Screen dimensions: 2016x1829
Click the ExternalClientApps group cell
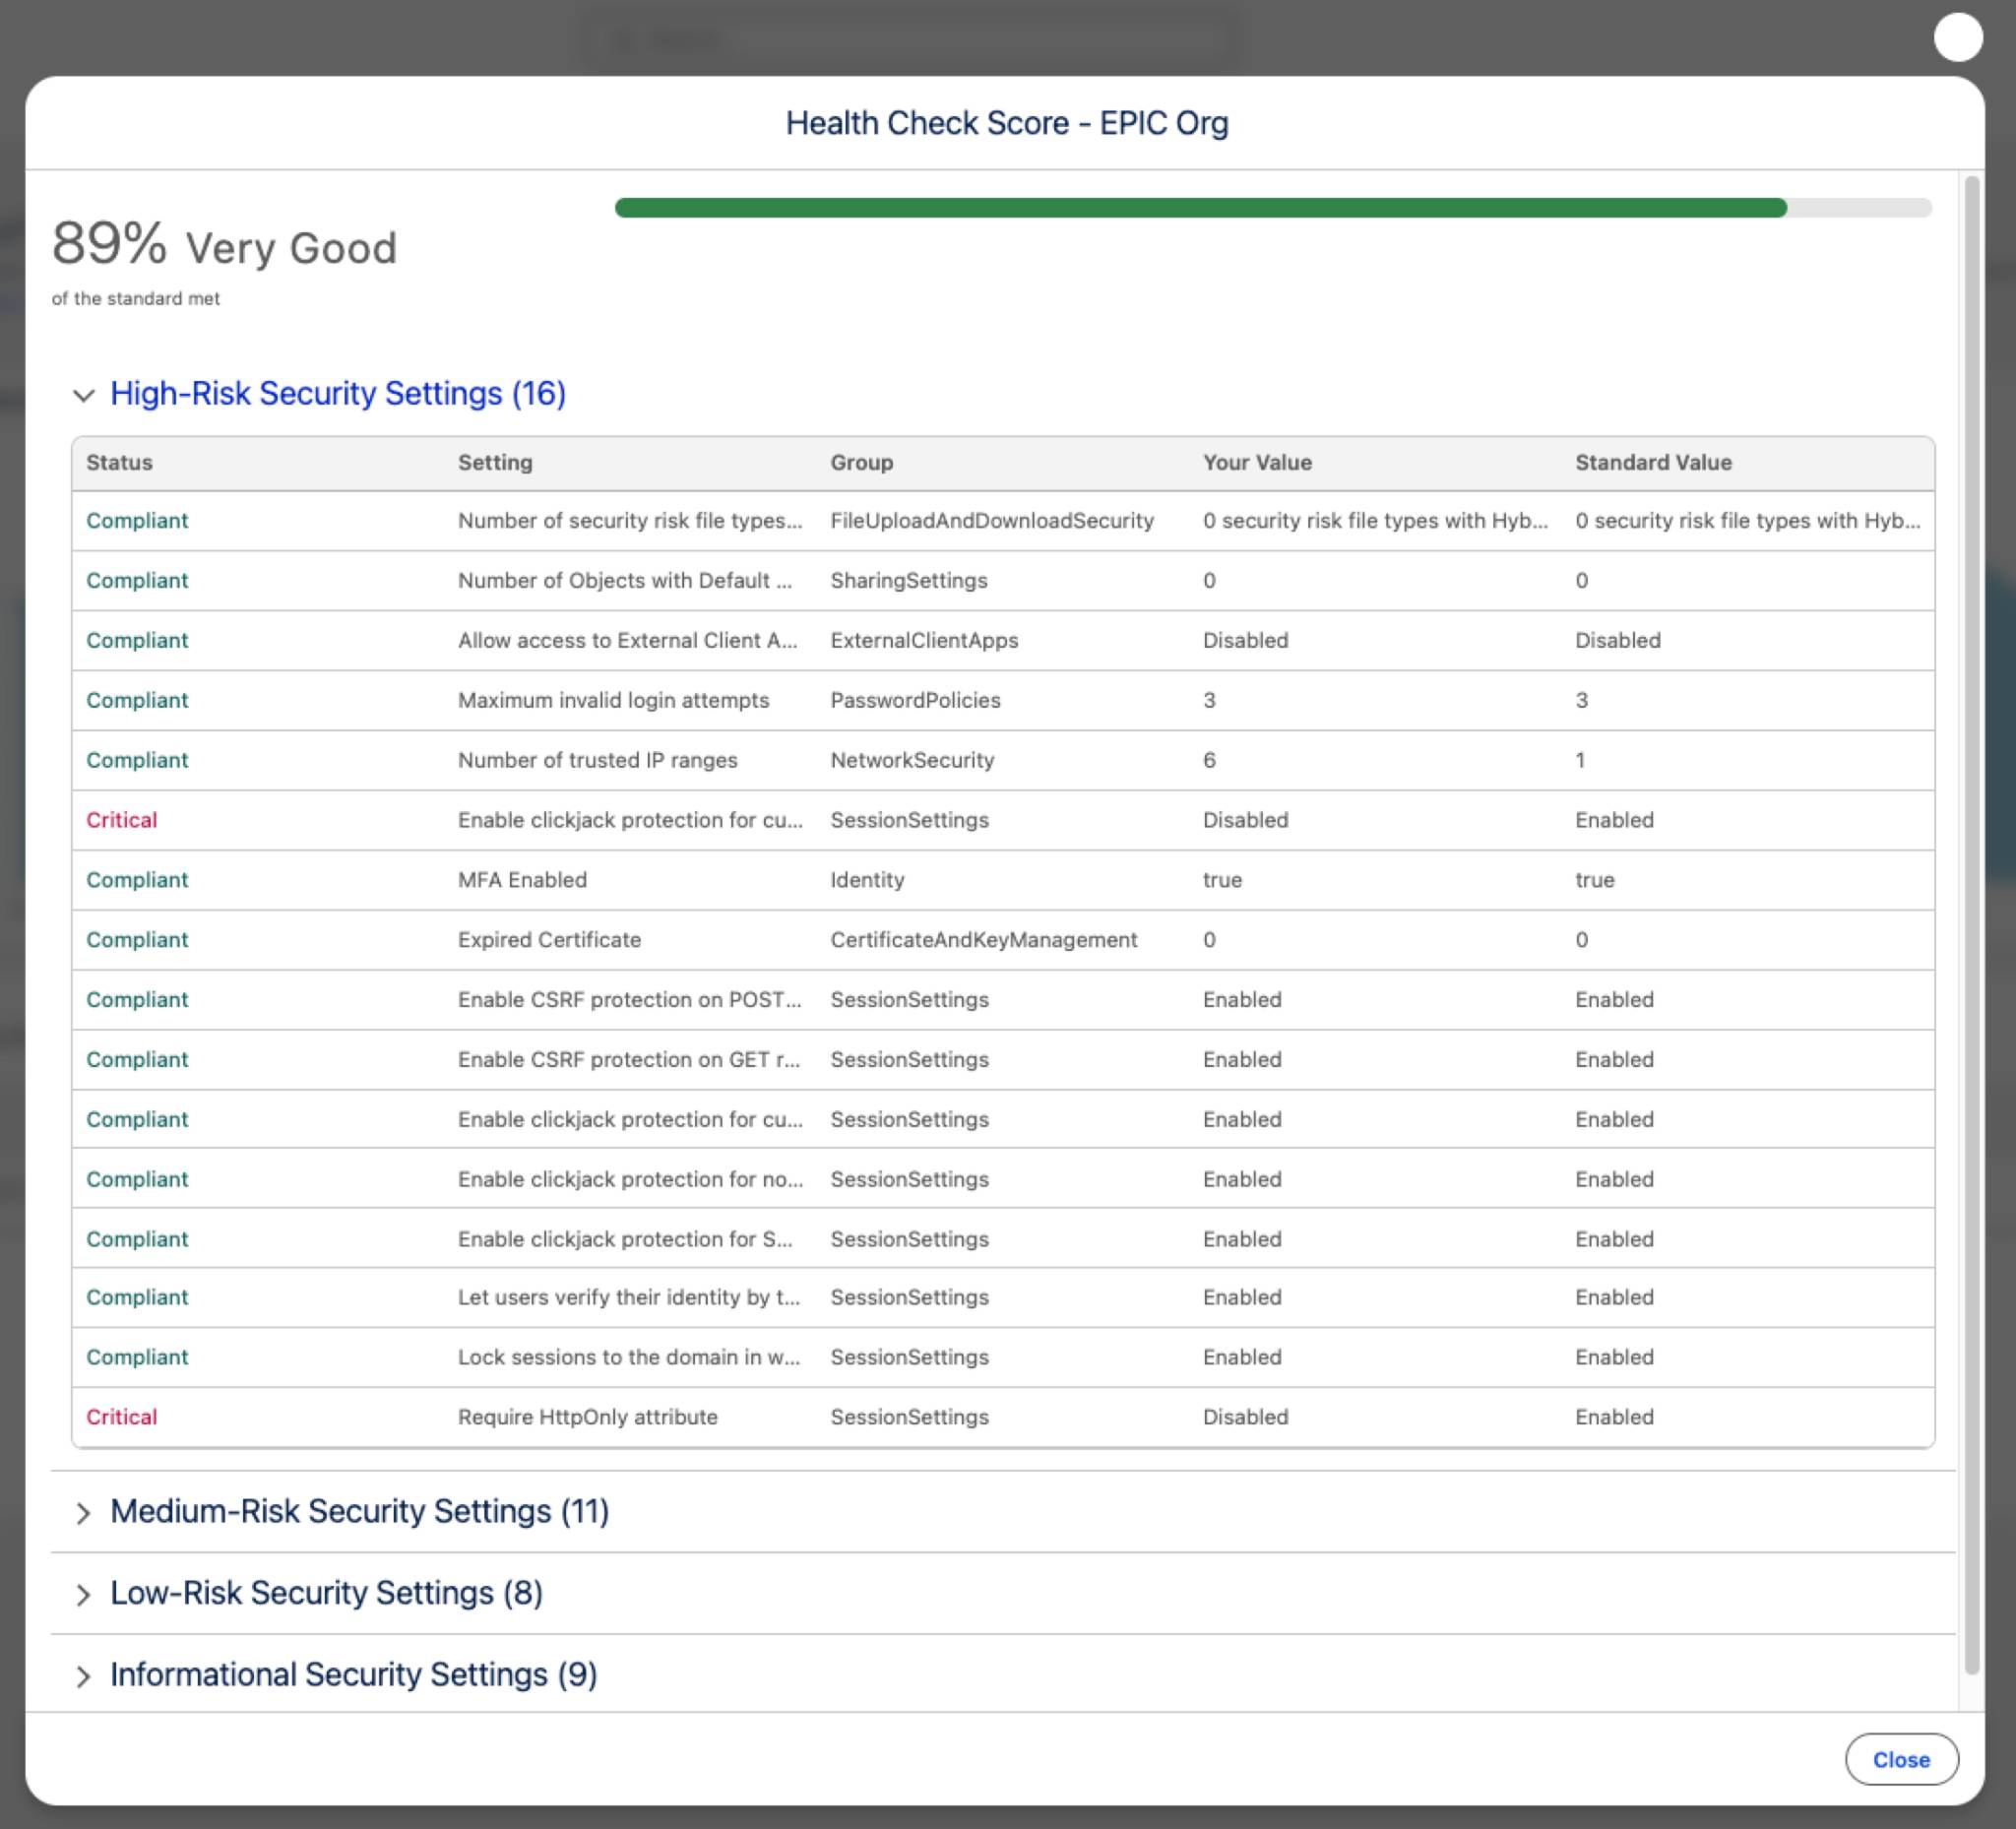[924, 640]
